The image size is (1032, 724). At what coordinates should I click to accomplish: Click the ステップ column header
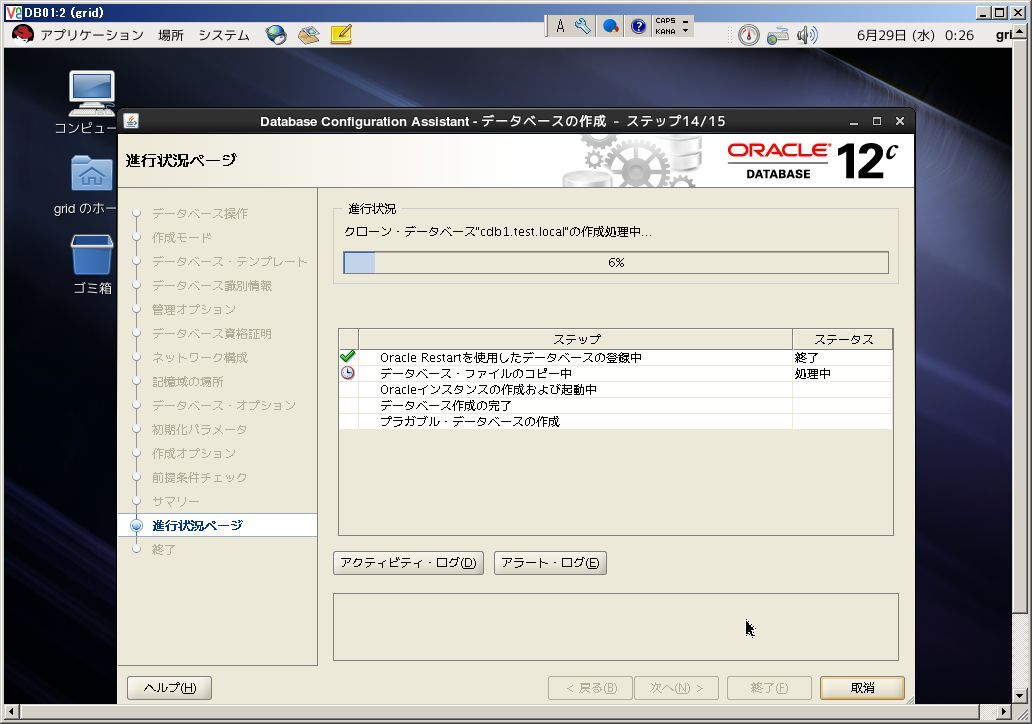coord(576,339)
